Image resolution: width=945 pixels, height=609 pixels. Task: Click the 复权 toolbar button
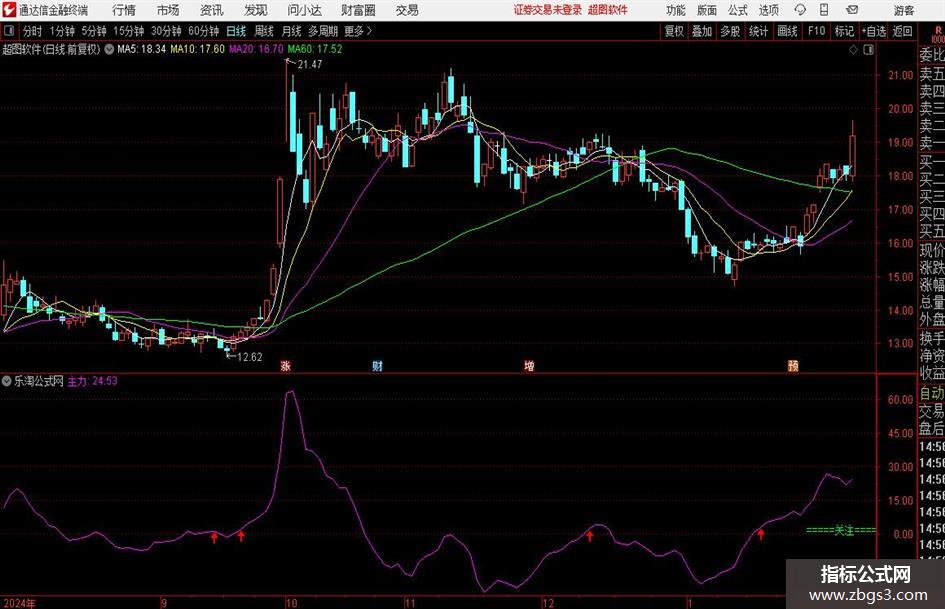tap(674, 31)
